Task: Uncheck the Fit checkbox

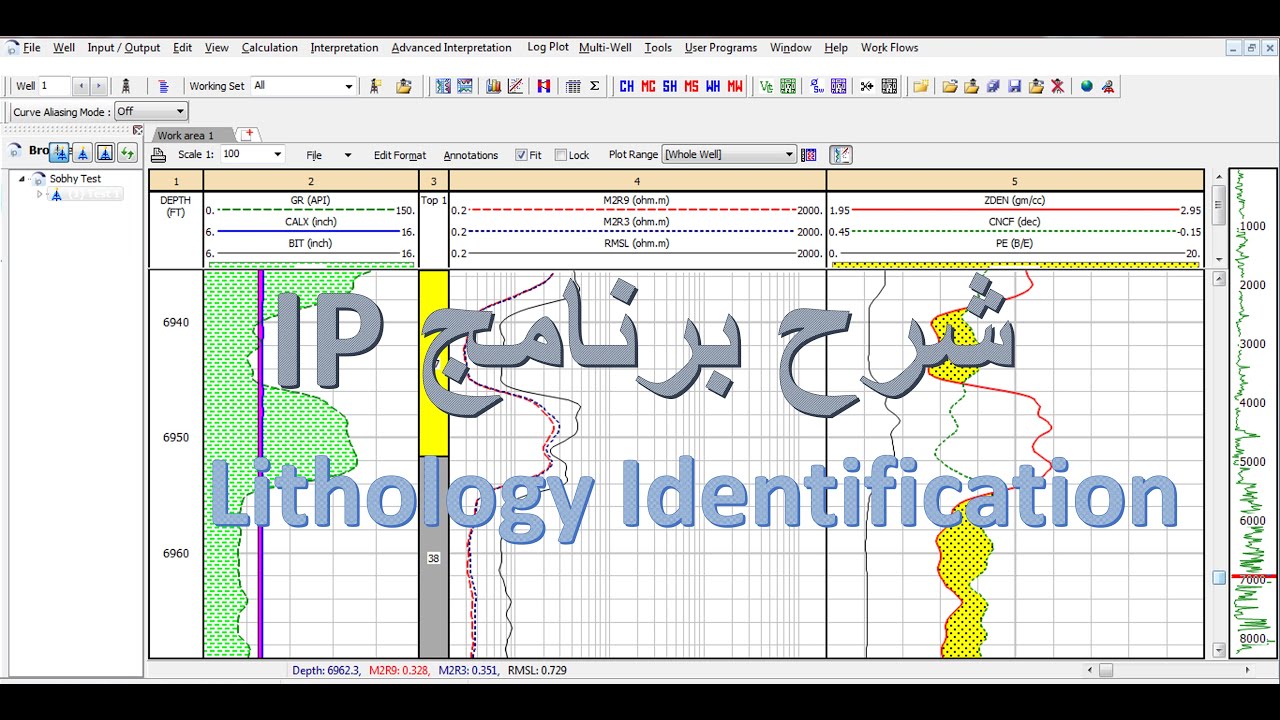Action: point(521,155)
